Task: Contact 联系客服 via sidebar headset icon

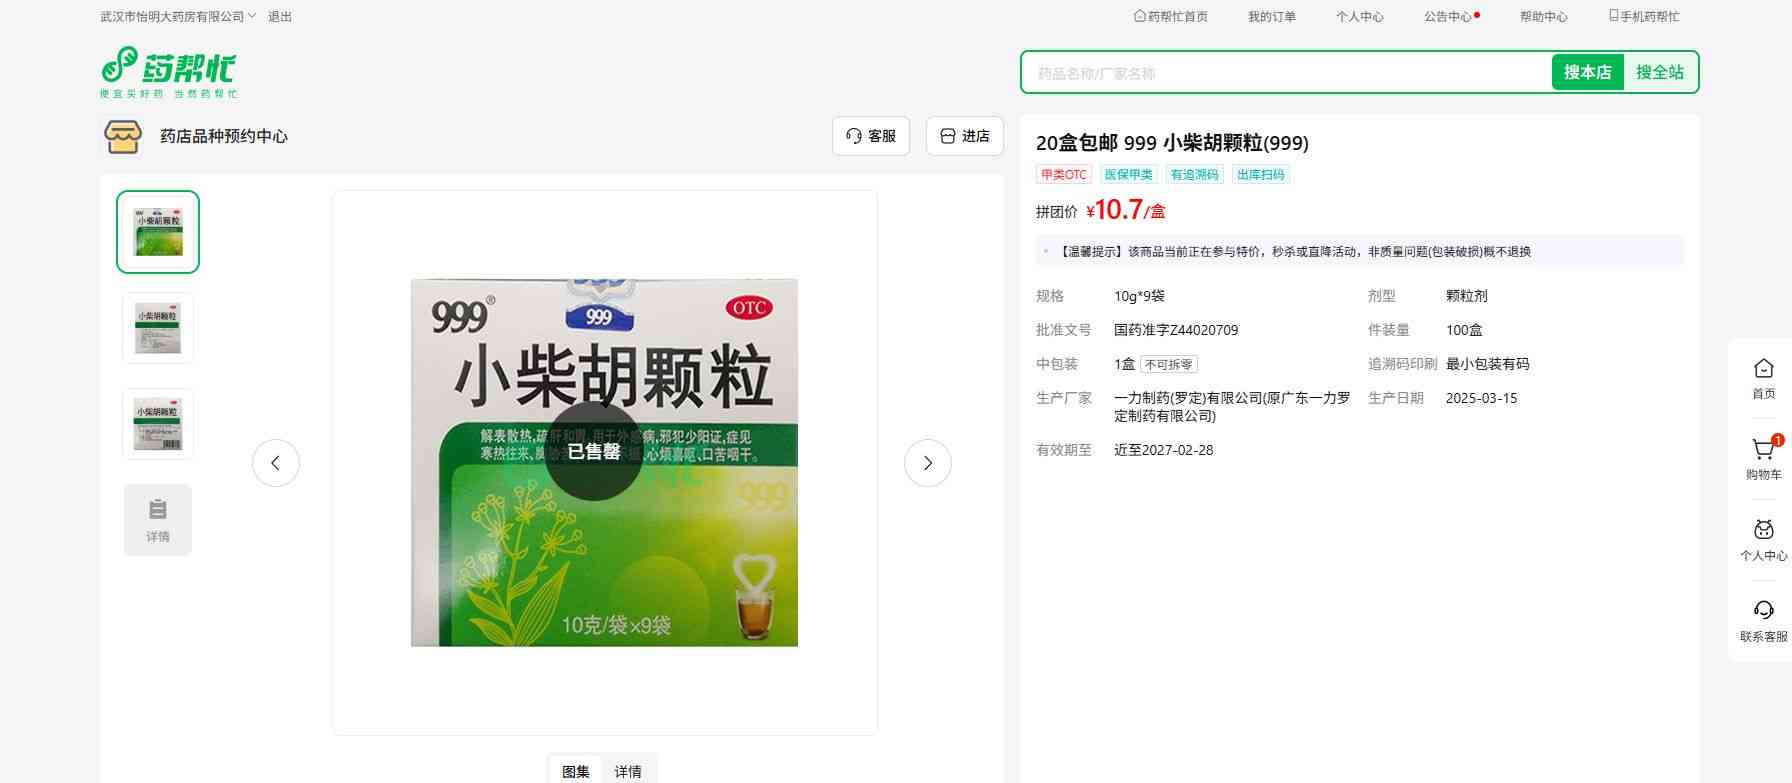Action: tap(1763, 612)
